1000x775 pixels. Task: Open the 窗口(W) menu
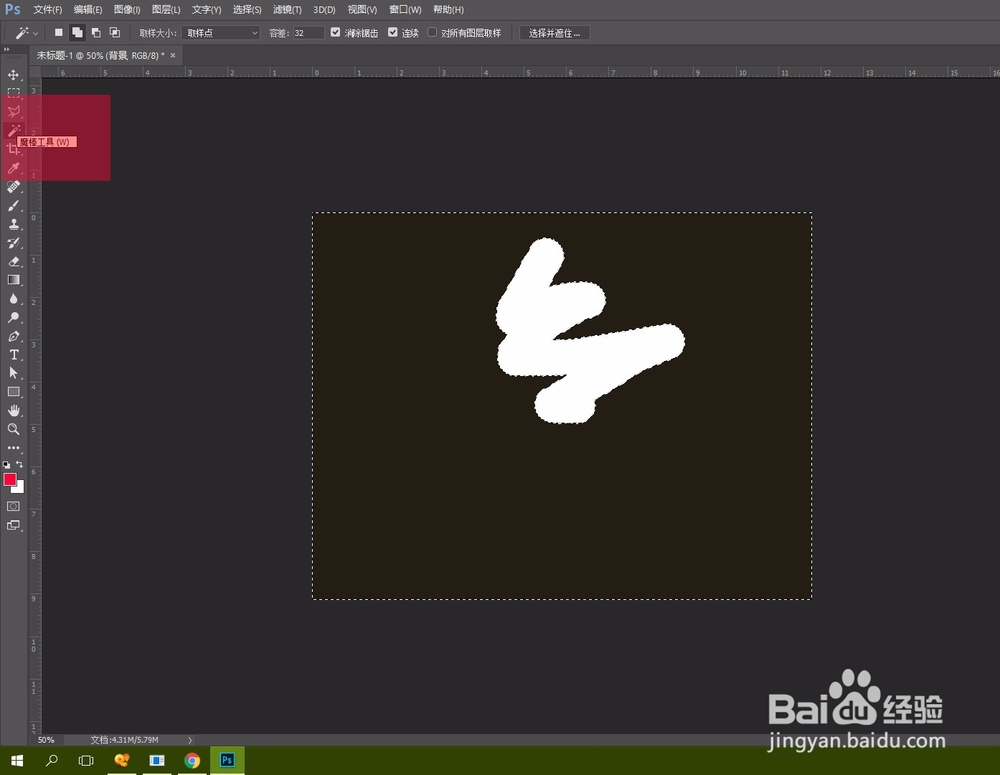click(x=405, y=10)
